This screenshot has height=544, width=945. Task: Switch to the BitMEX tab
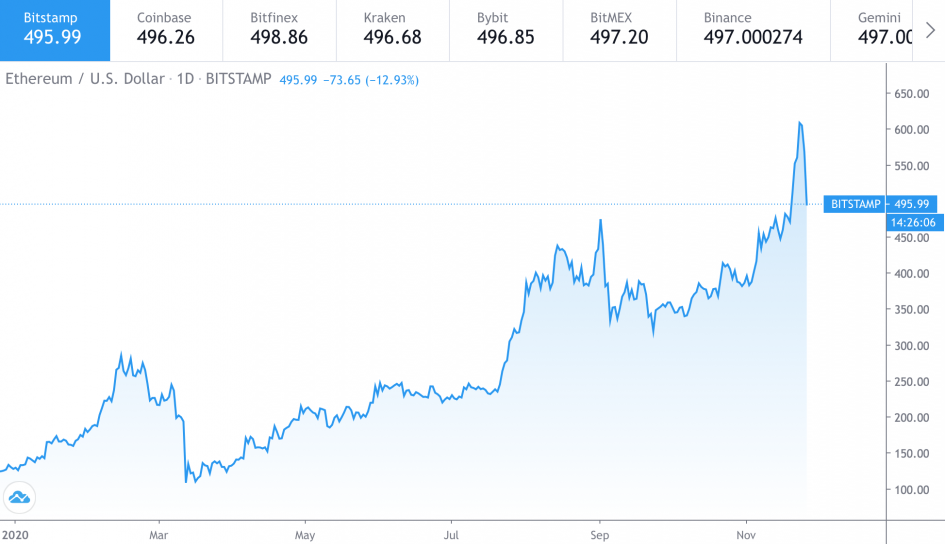coord(618,28)
